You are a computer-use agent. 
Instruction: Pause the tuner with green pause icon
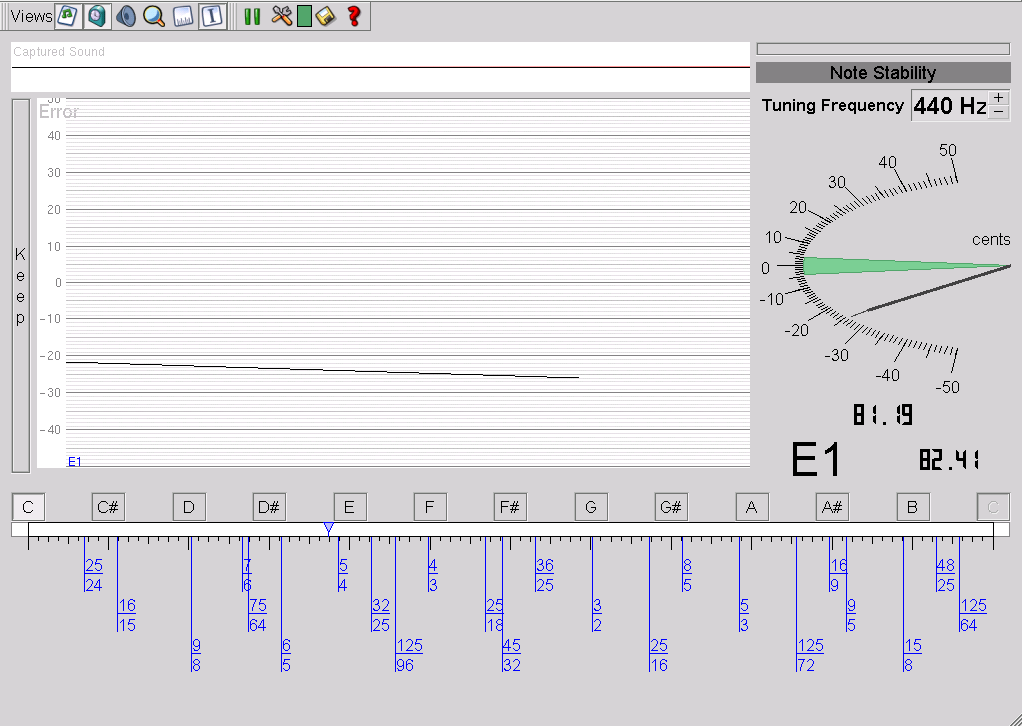[252, 16]
